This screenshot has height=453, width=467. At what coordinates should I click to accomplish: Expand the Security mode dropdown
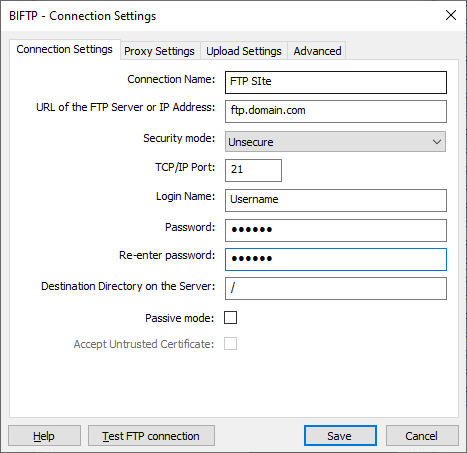click(x=335, y=142)
